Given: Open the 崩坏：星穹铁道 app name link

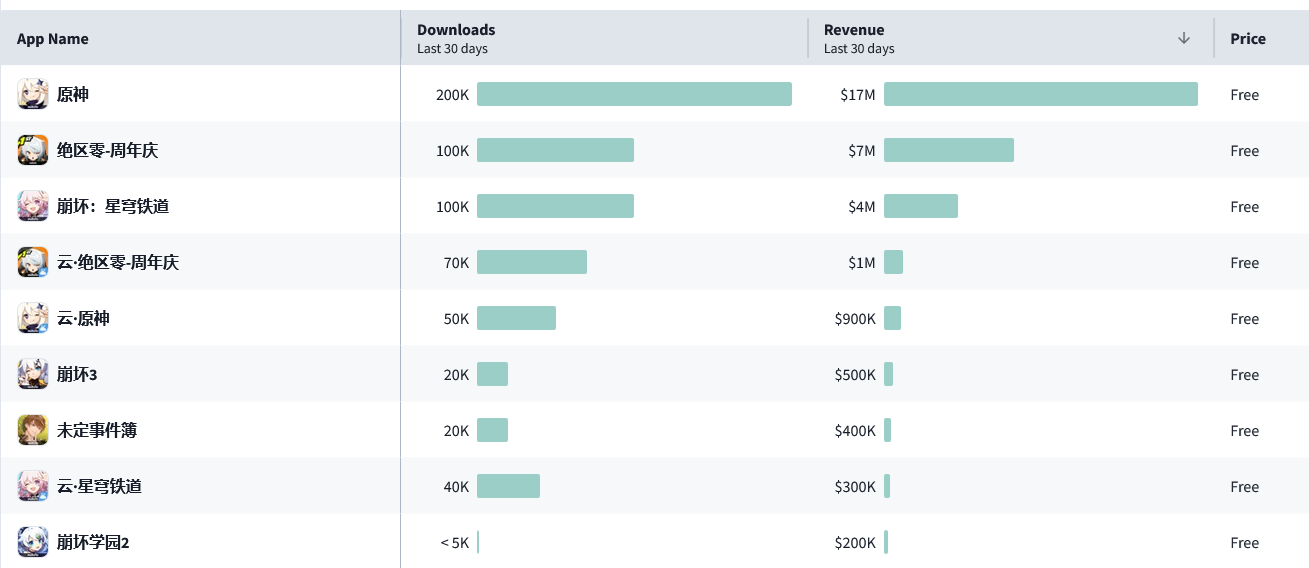Looking at the screenshot, I should tap(113, 206).
